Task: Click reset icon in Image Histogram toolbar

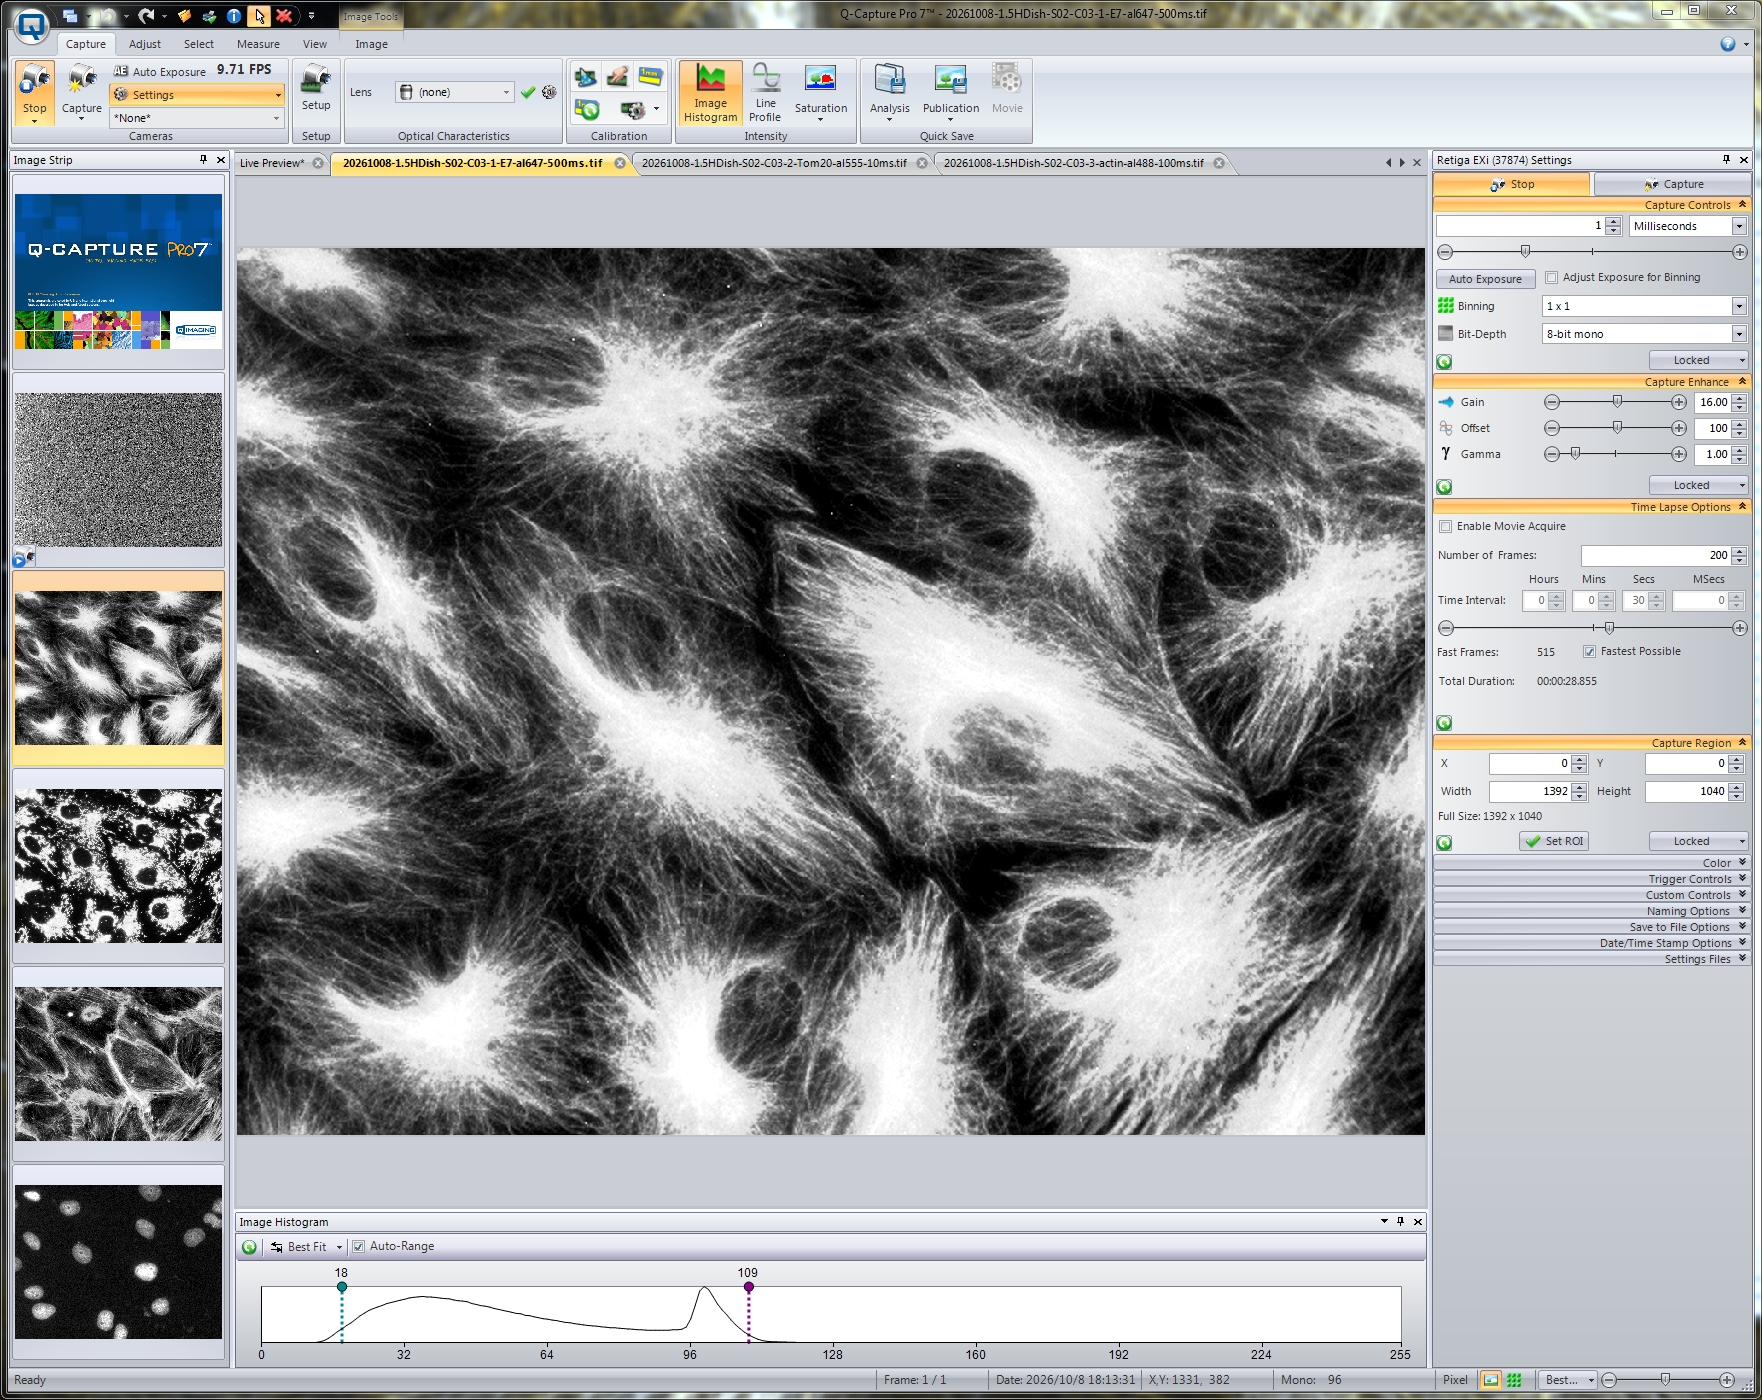Action: point(249,1247)
